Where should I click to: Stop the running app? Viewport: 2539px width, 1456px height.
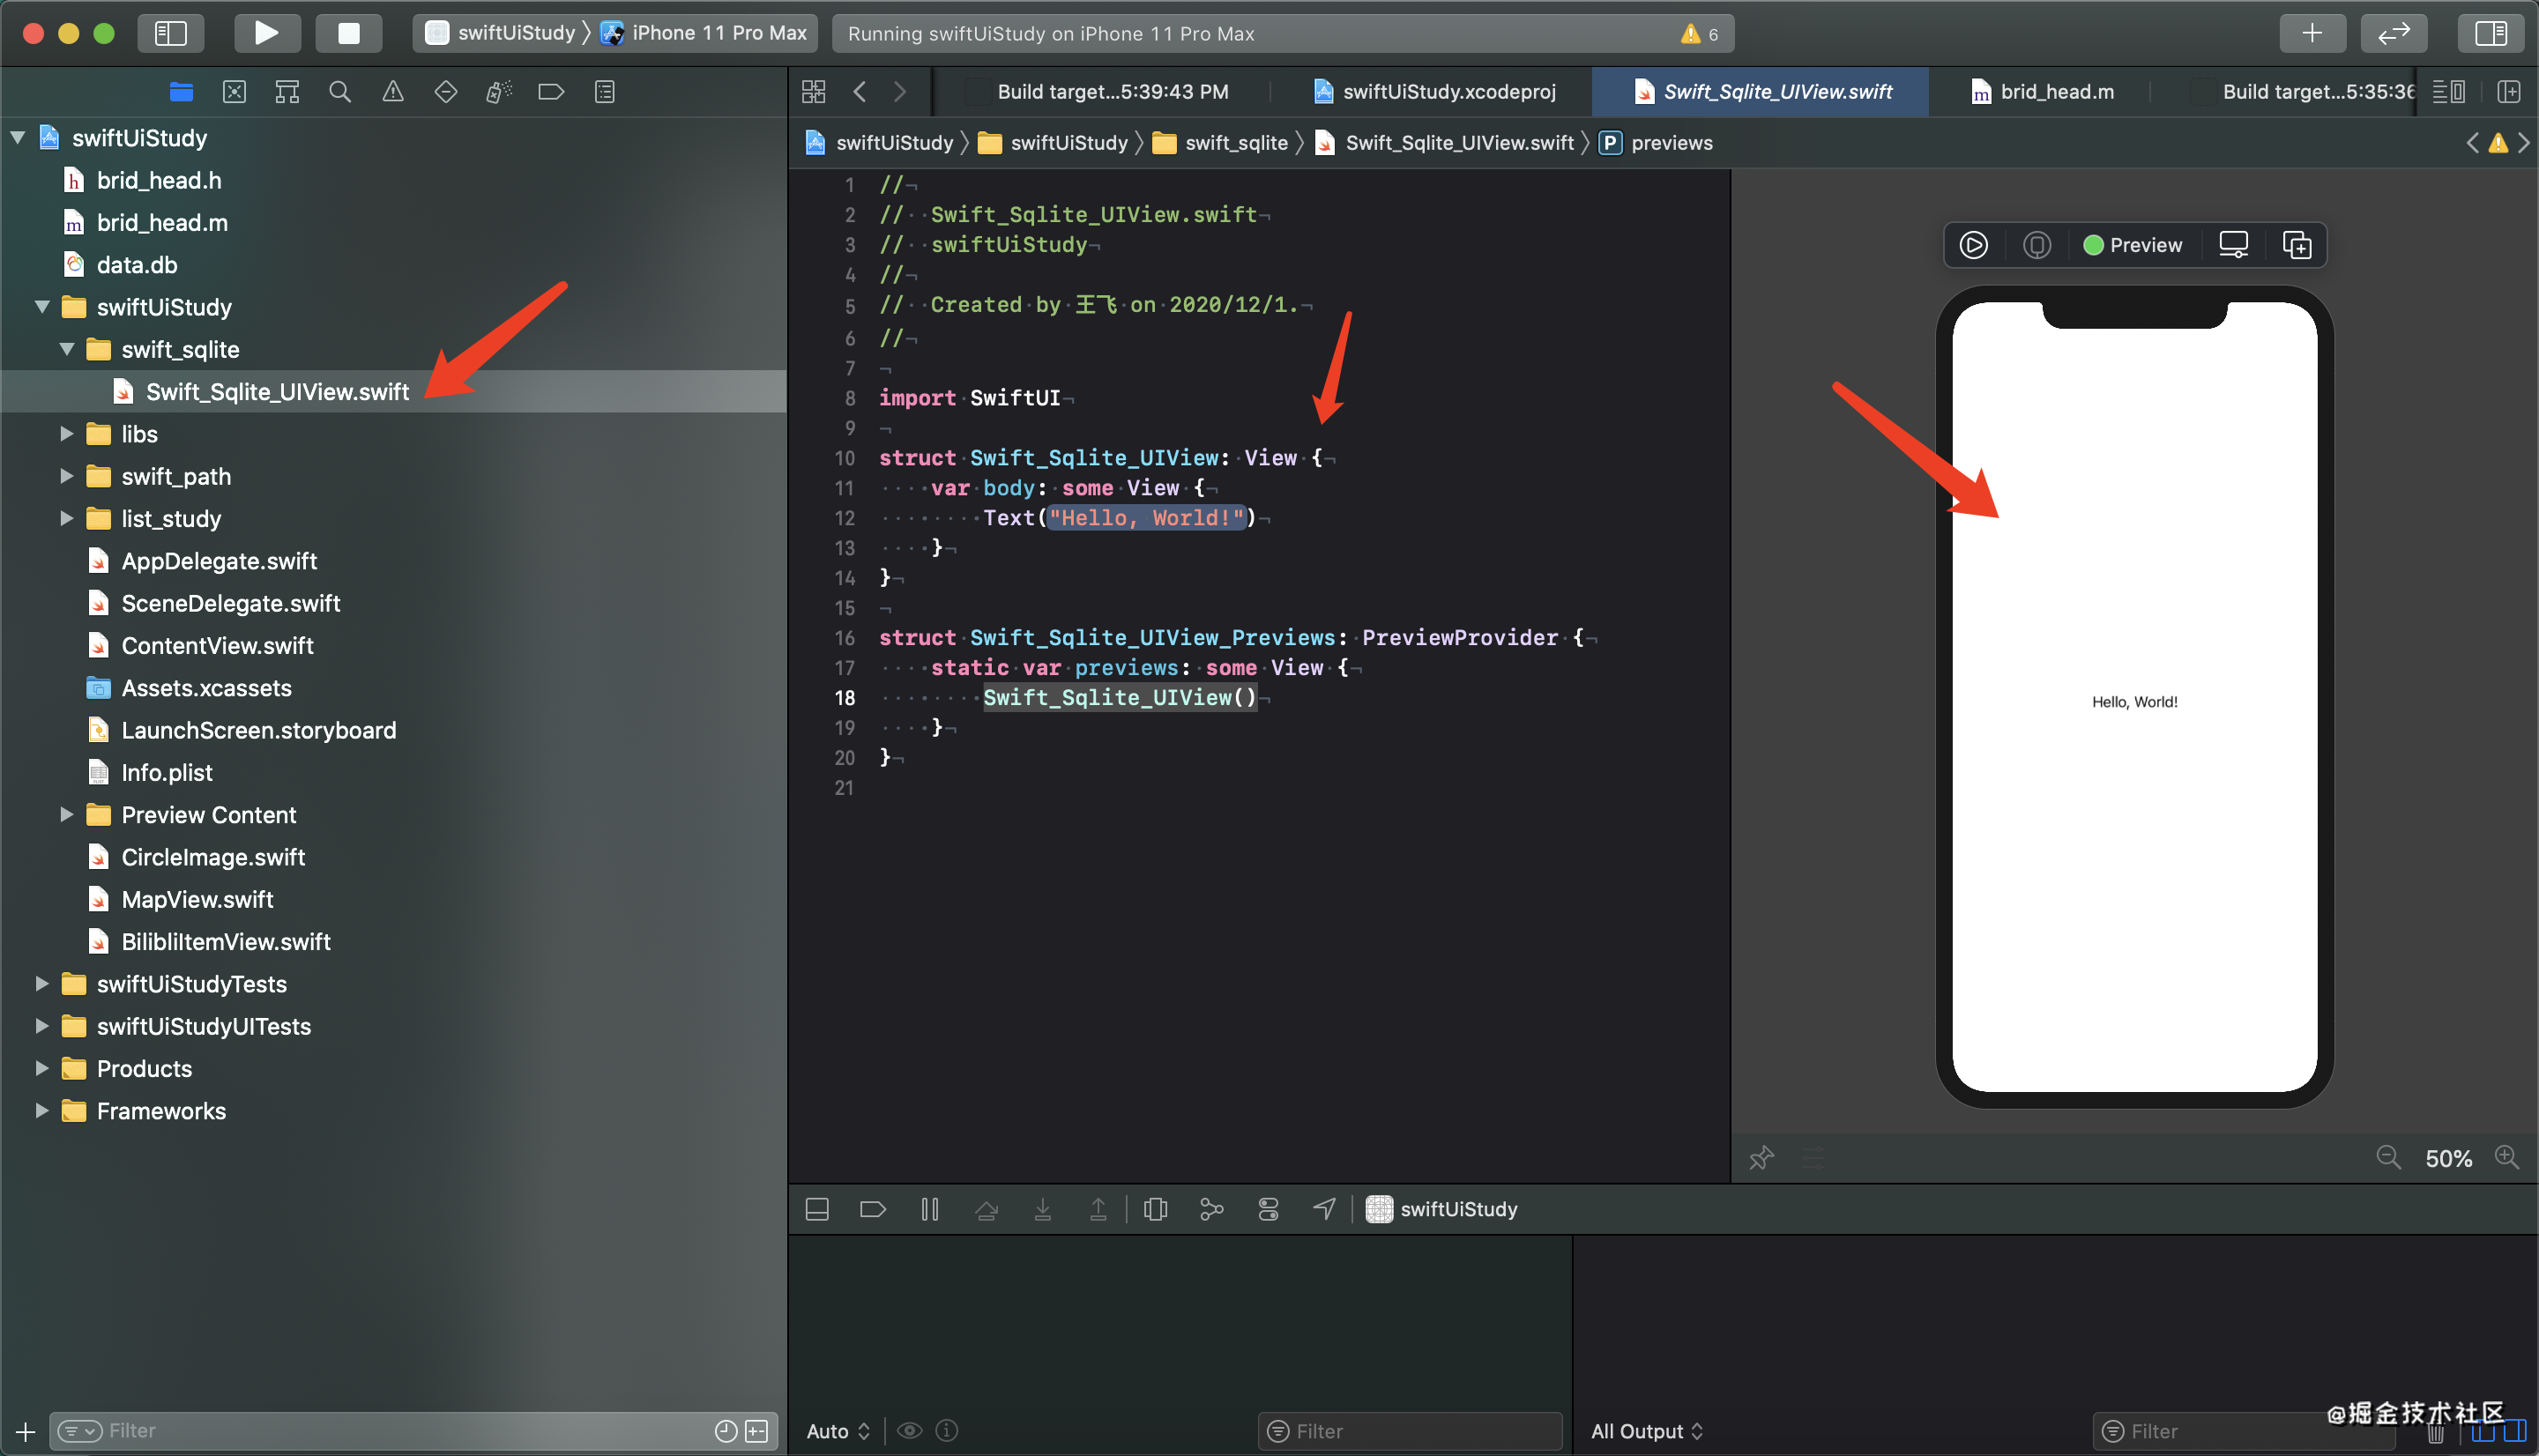pos(348,33)
